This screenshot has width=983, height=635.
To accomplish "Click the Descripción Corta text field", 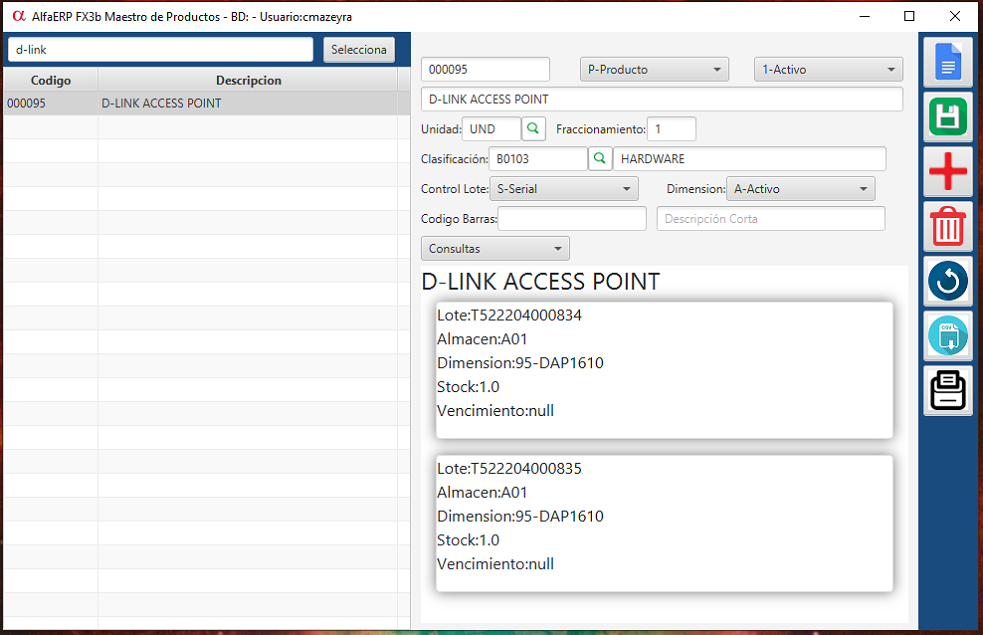I will [x=770, y=219].
